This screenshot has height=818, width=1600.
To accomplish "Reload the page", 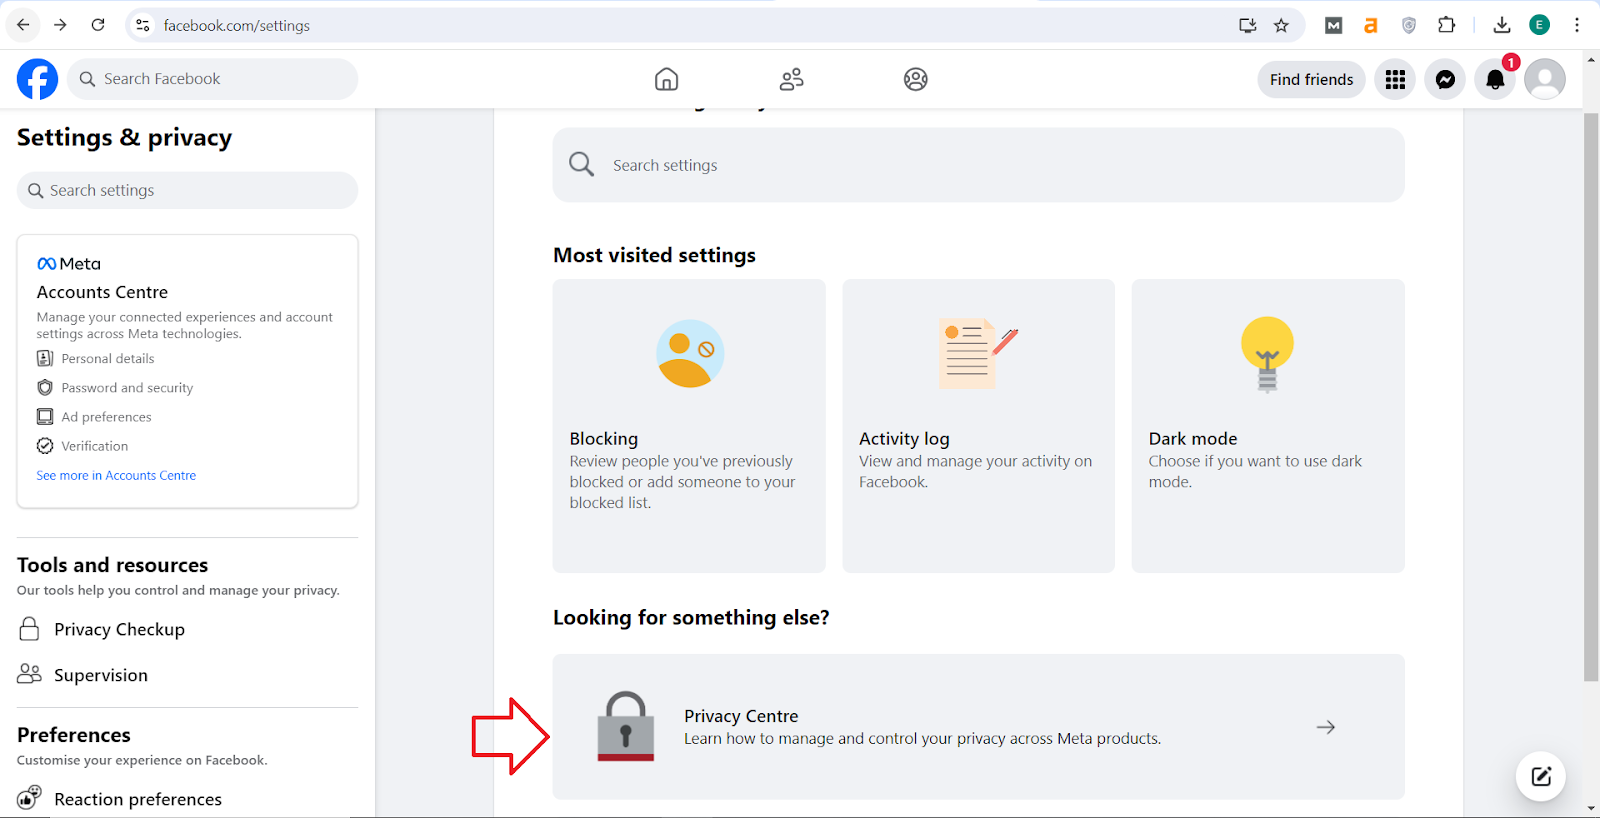I will [98, 25].
